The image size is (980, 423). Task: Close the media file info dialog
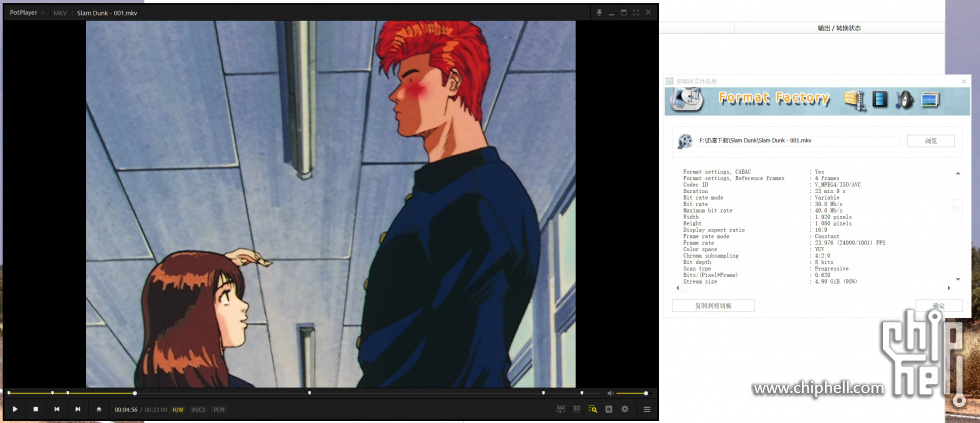tap(963, 81)
